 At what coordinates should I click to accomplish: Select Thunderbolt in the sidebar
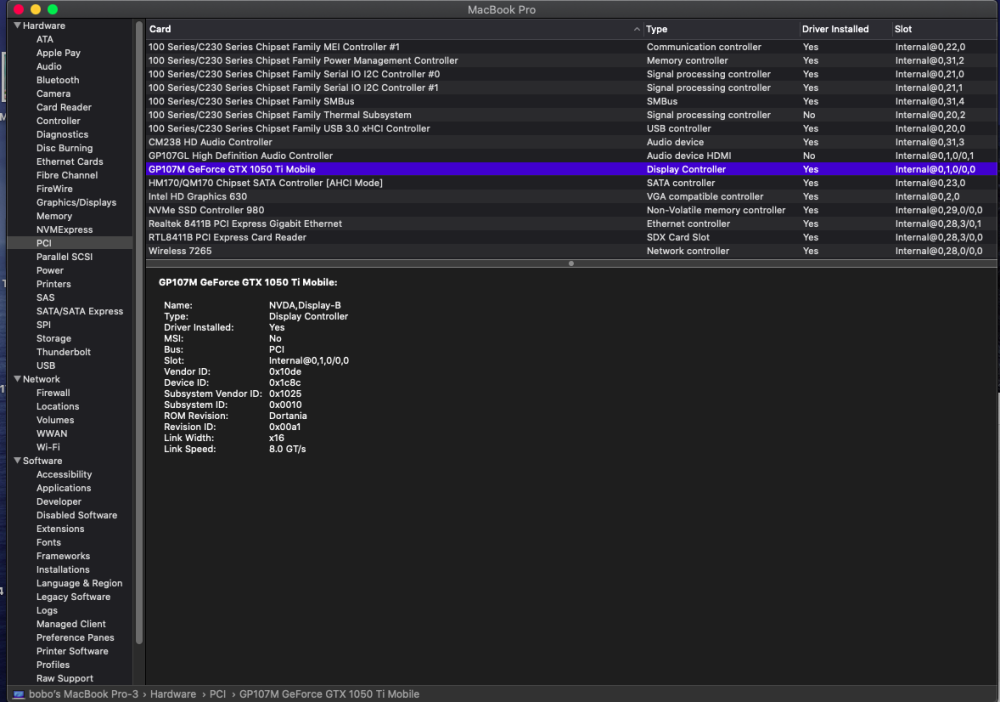tap(63, 352)
